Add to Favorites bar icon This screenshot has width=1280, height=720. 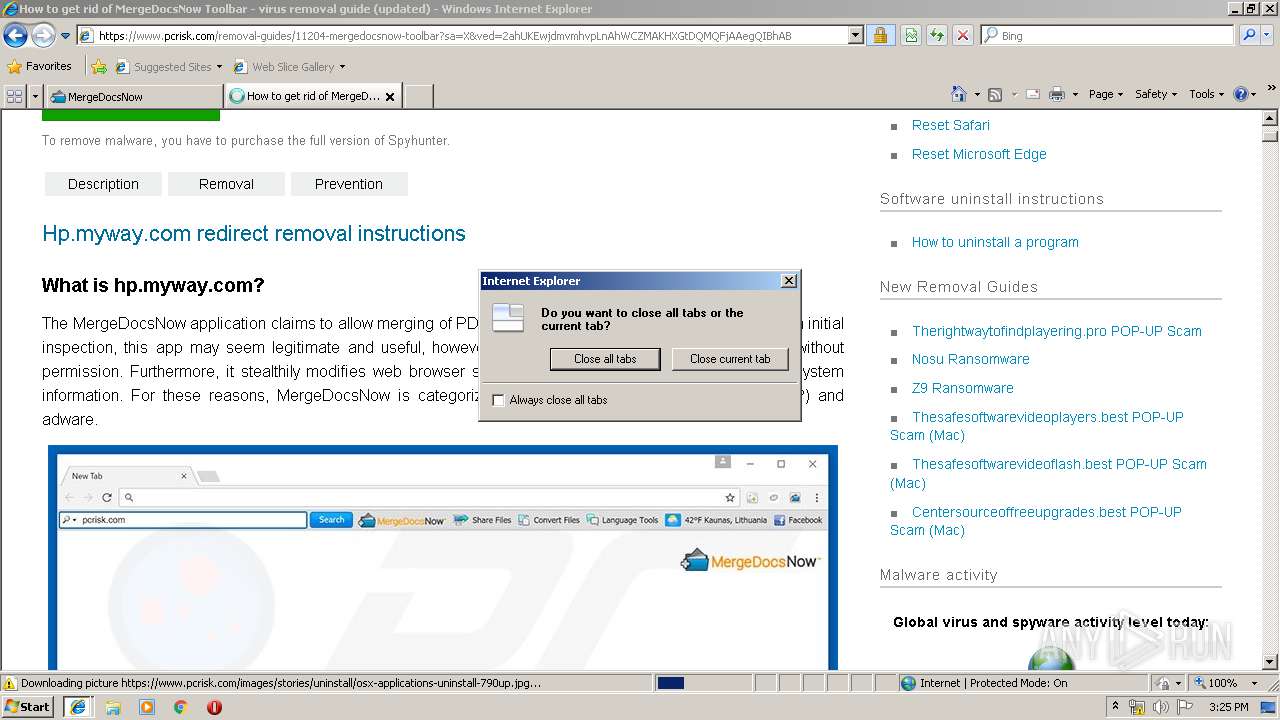pos(99,67)
